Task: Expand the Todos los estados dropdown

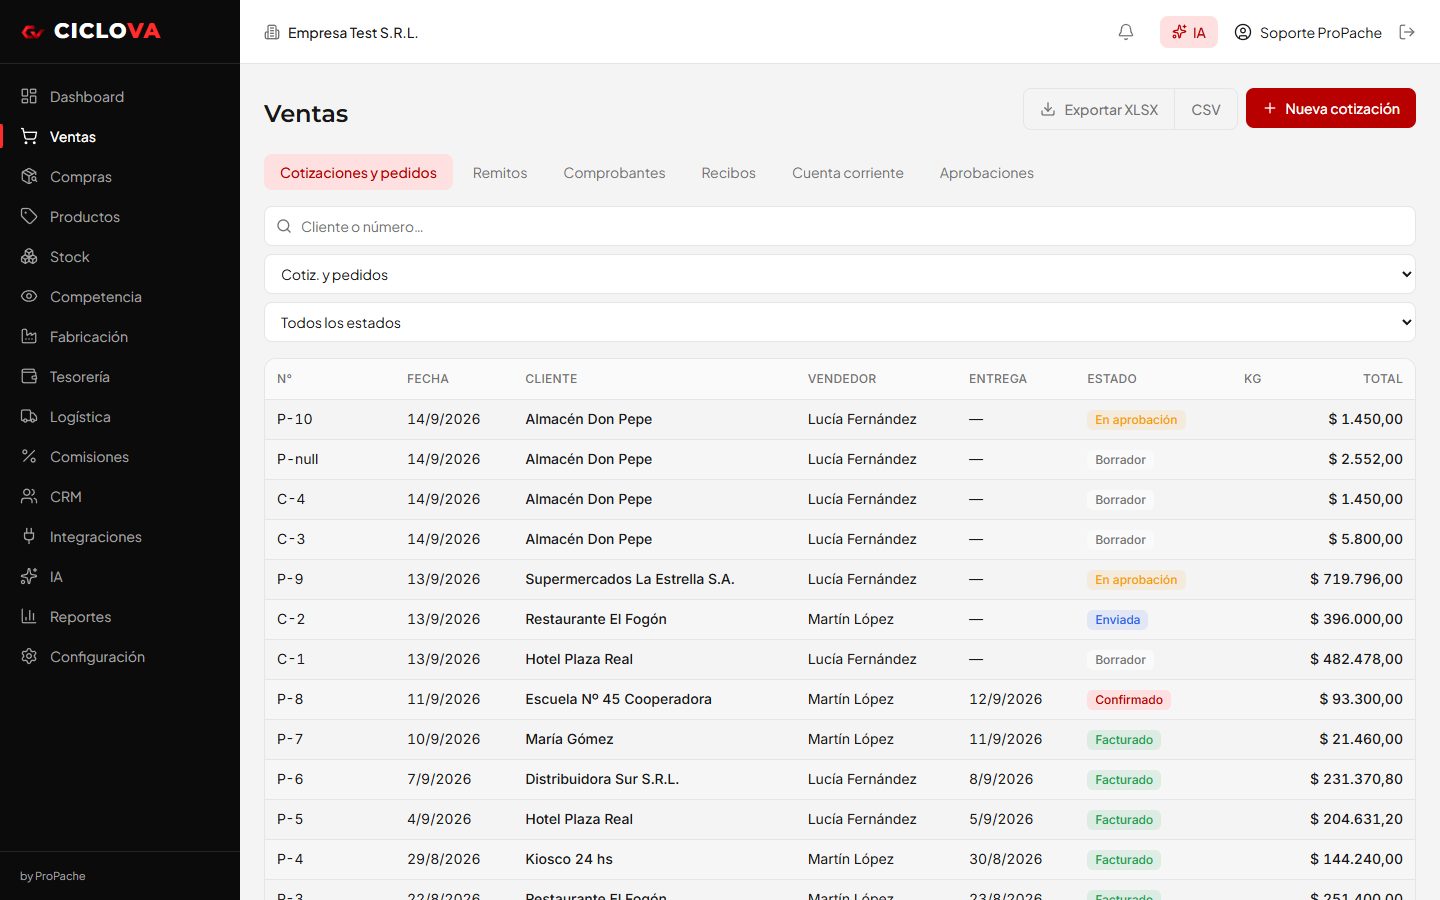Action: click(840, 322)
